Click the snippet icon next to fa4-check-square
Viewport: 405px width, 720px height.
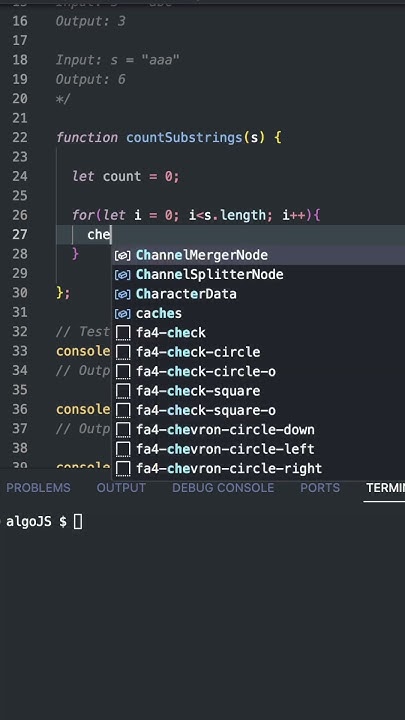[123, 391]
